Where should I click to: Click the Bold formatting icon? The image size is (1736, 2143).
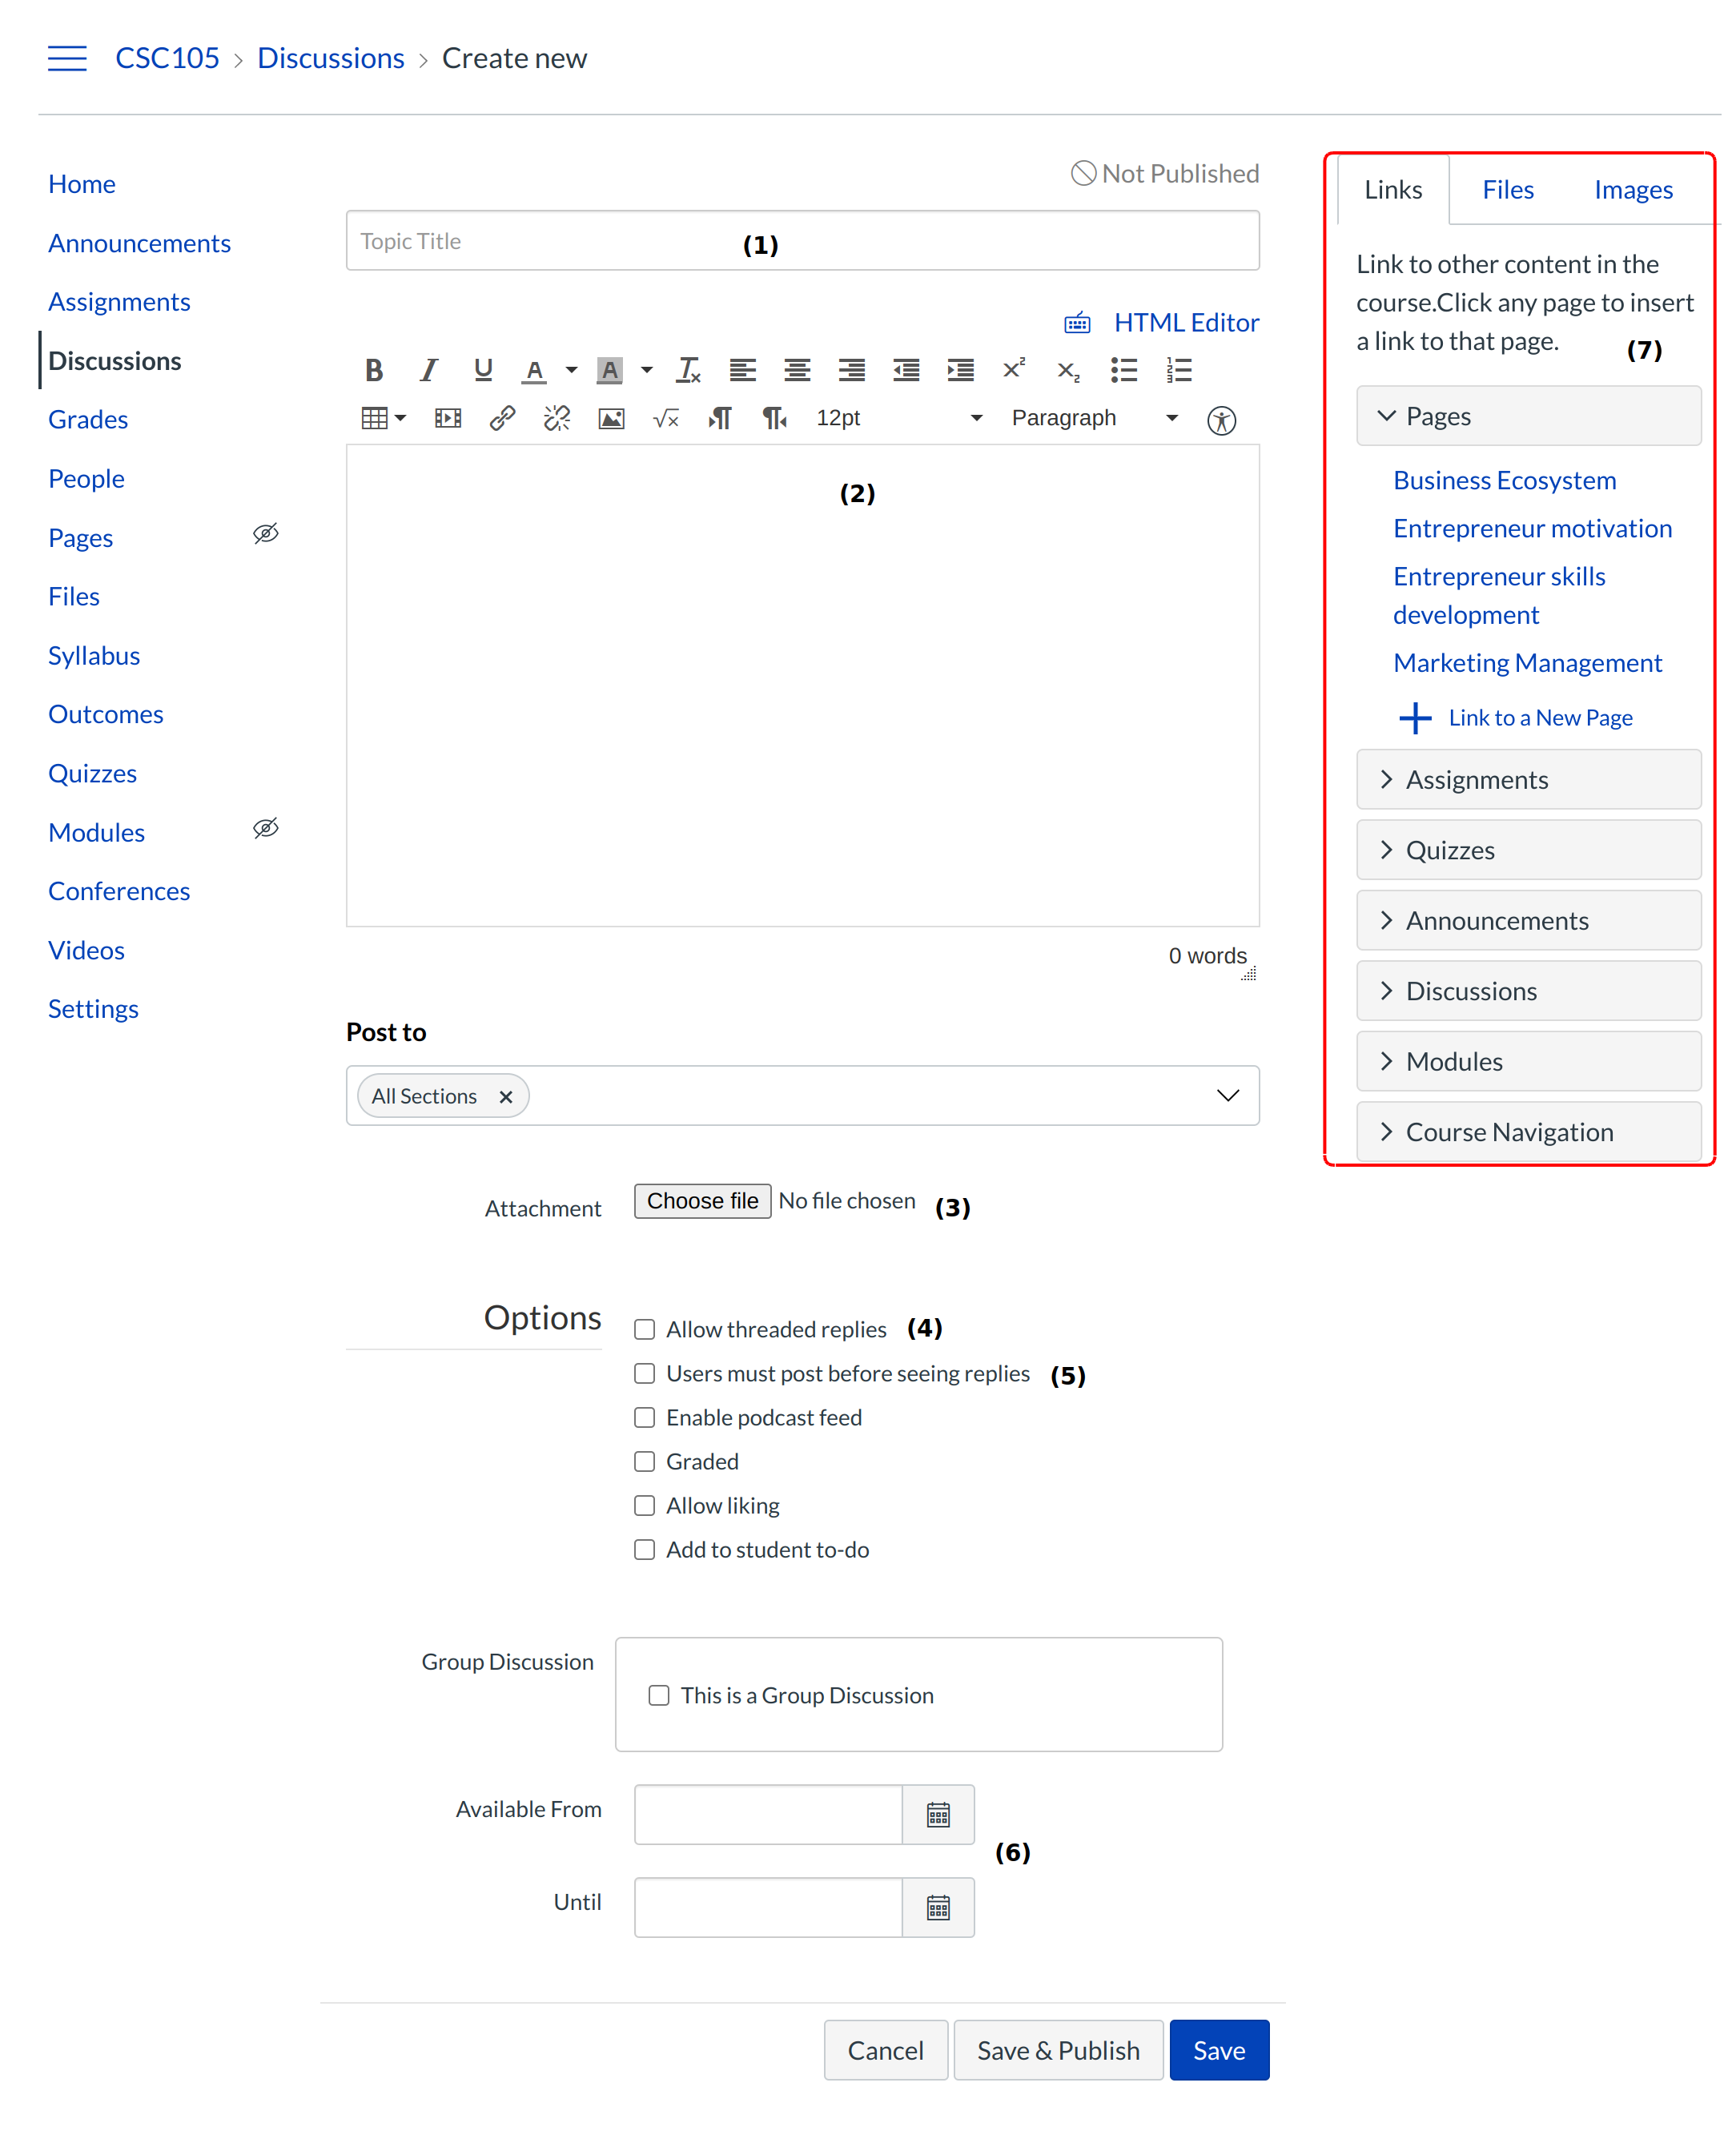pos(373,370)
